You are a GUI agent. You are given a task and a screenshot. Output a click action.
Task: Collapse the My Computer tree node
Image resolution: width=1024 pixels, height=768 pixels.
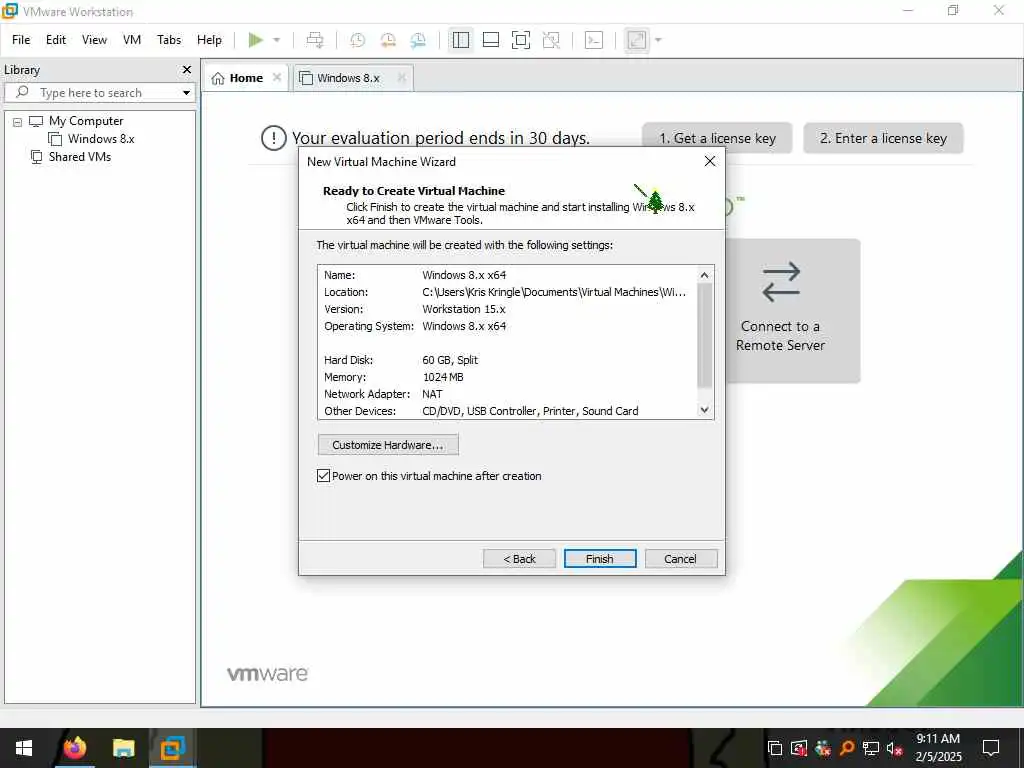(18, 121)
